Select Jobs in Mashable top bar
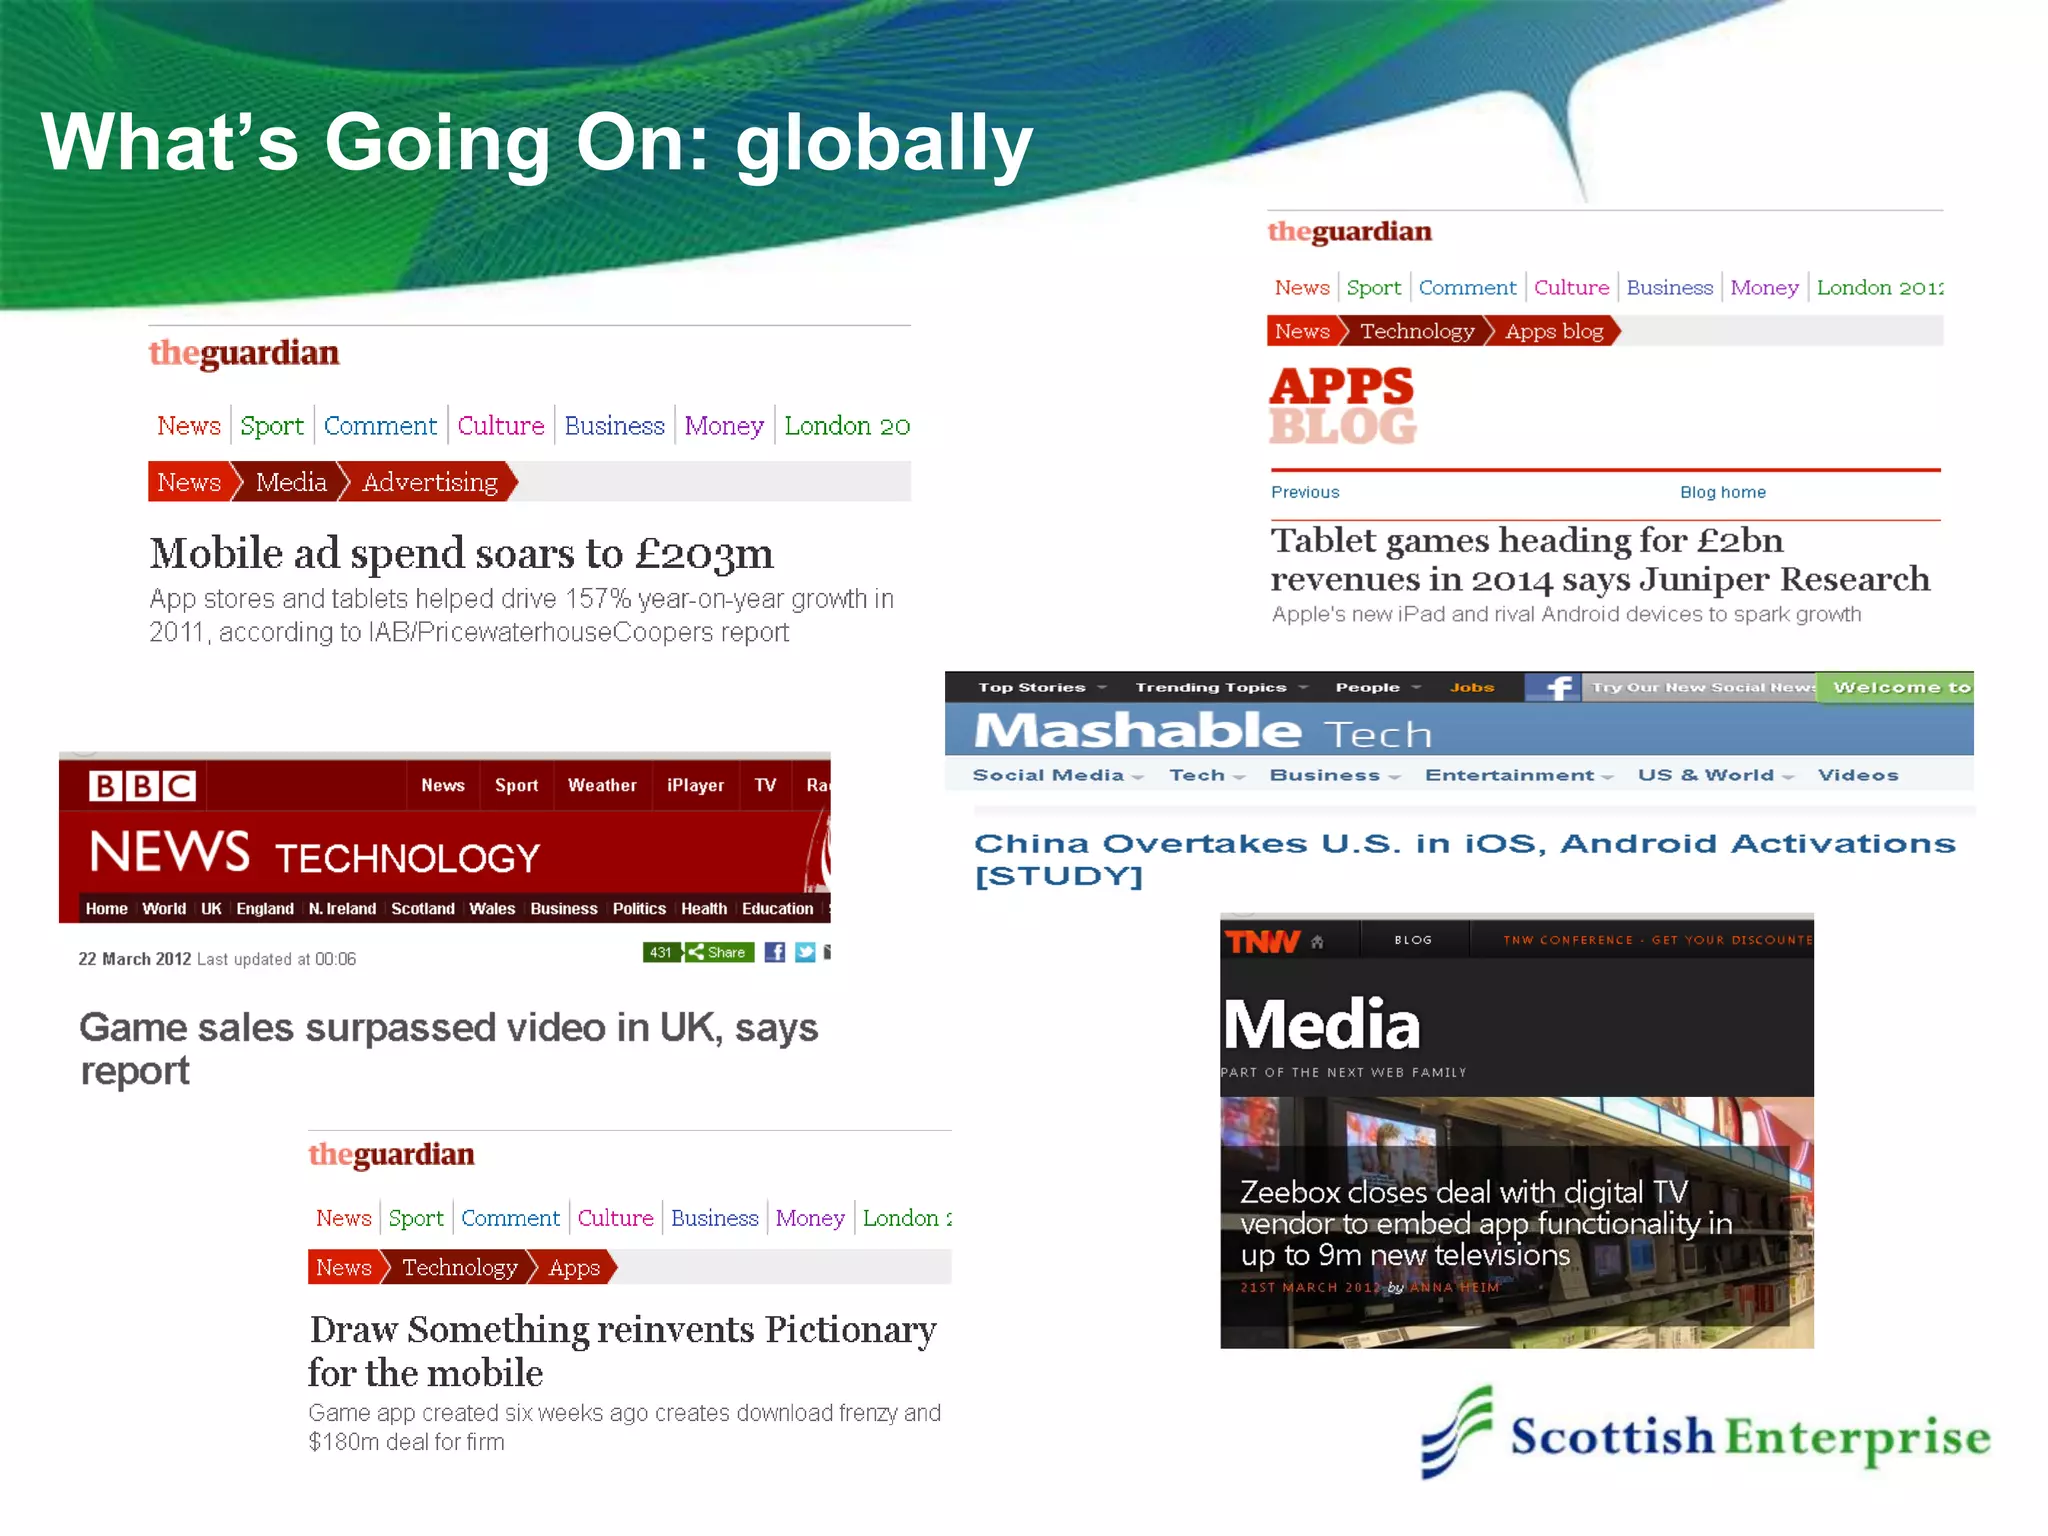2048x1536 pixels. (x=1472, y=687)
